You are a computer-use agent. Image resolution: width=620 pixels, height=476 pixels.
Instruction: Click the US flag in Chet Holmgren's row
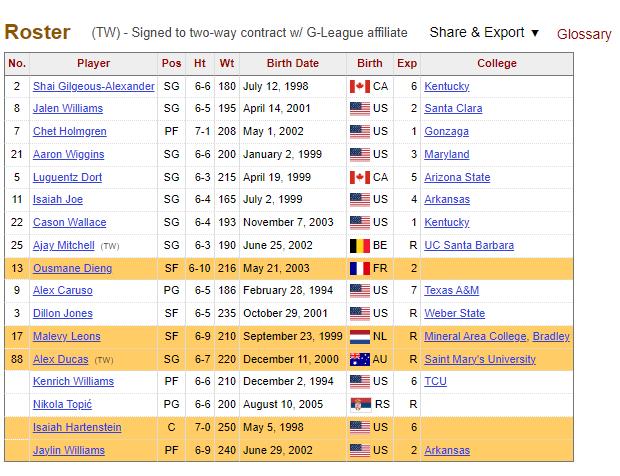coord(361,132)
